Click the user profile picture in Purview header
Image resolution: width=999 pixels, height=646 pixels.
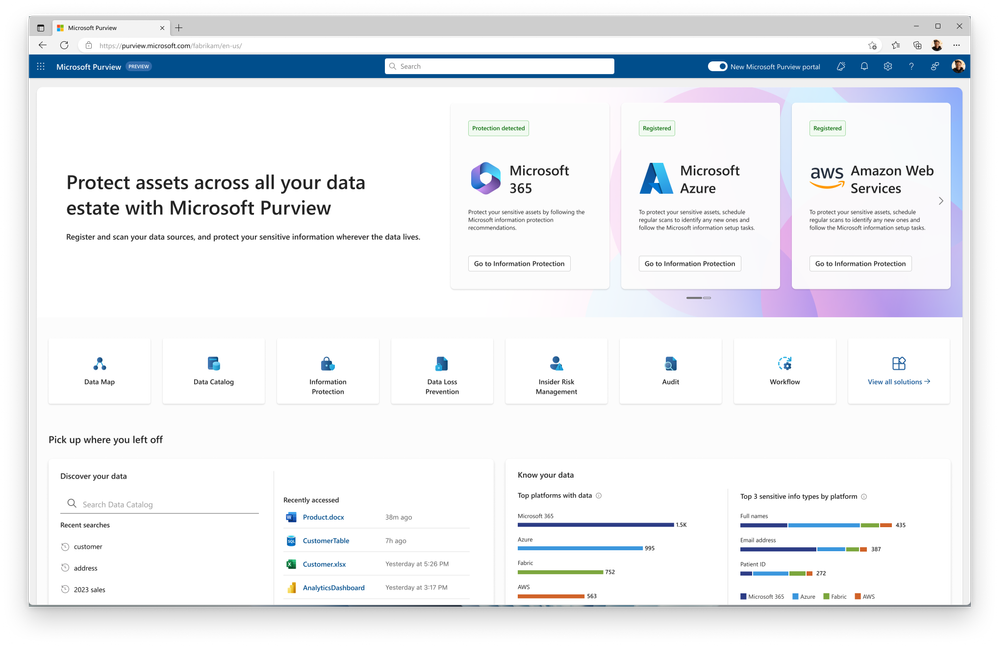958,66
